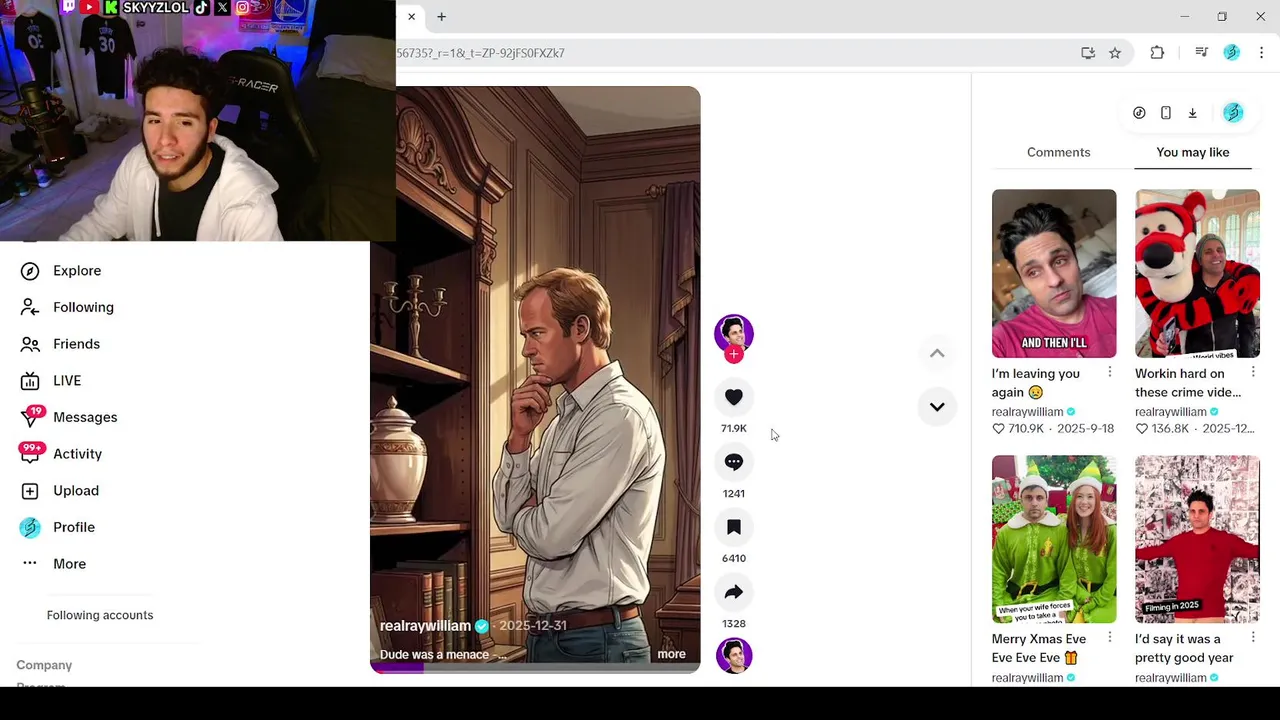The width and height of the screenshot is (1280, 720).
Task: Bookmark the video with the favorites icon
Action: tap(733, 527)
